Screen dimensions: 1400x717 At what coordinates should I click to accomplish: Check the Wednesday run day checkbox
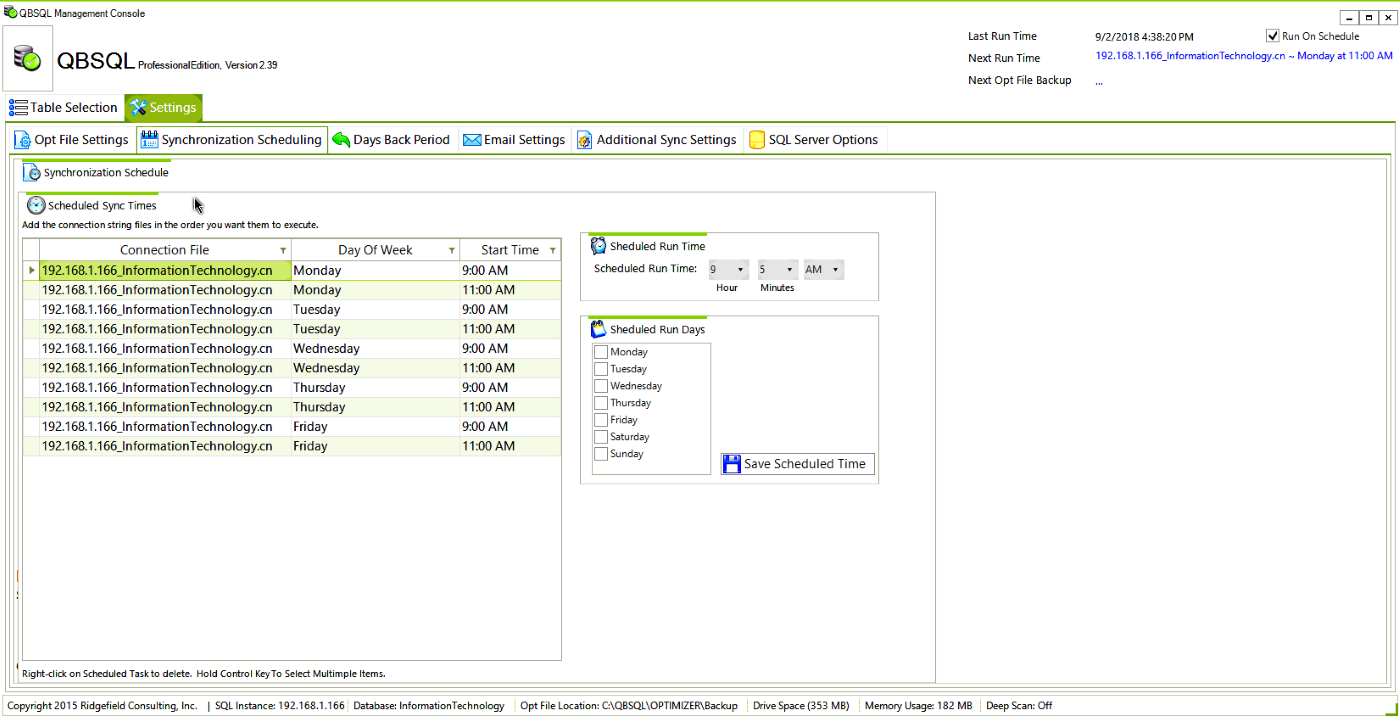click(x=601, y=386)
